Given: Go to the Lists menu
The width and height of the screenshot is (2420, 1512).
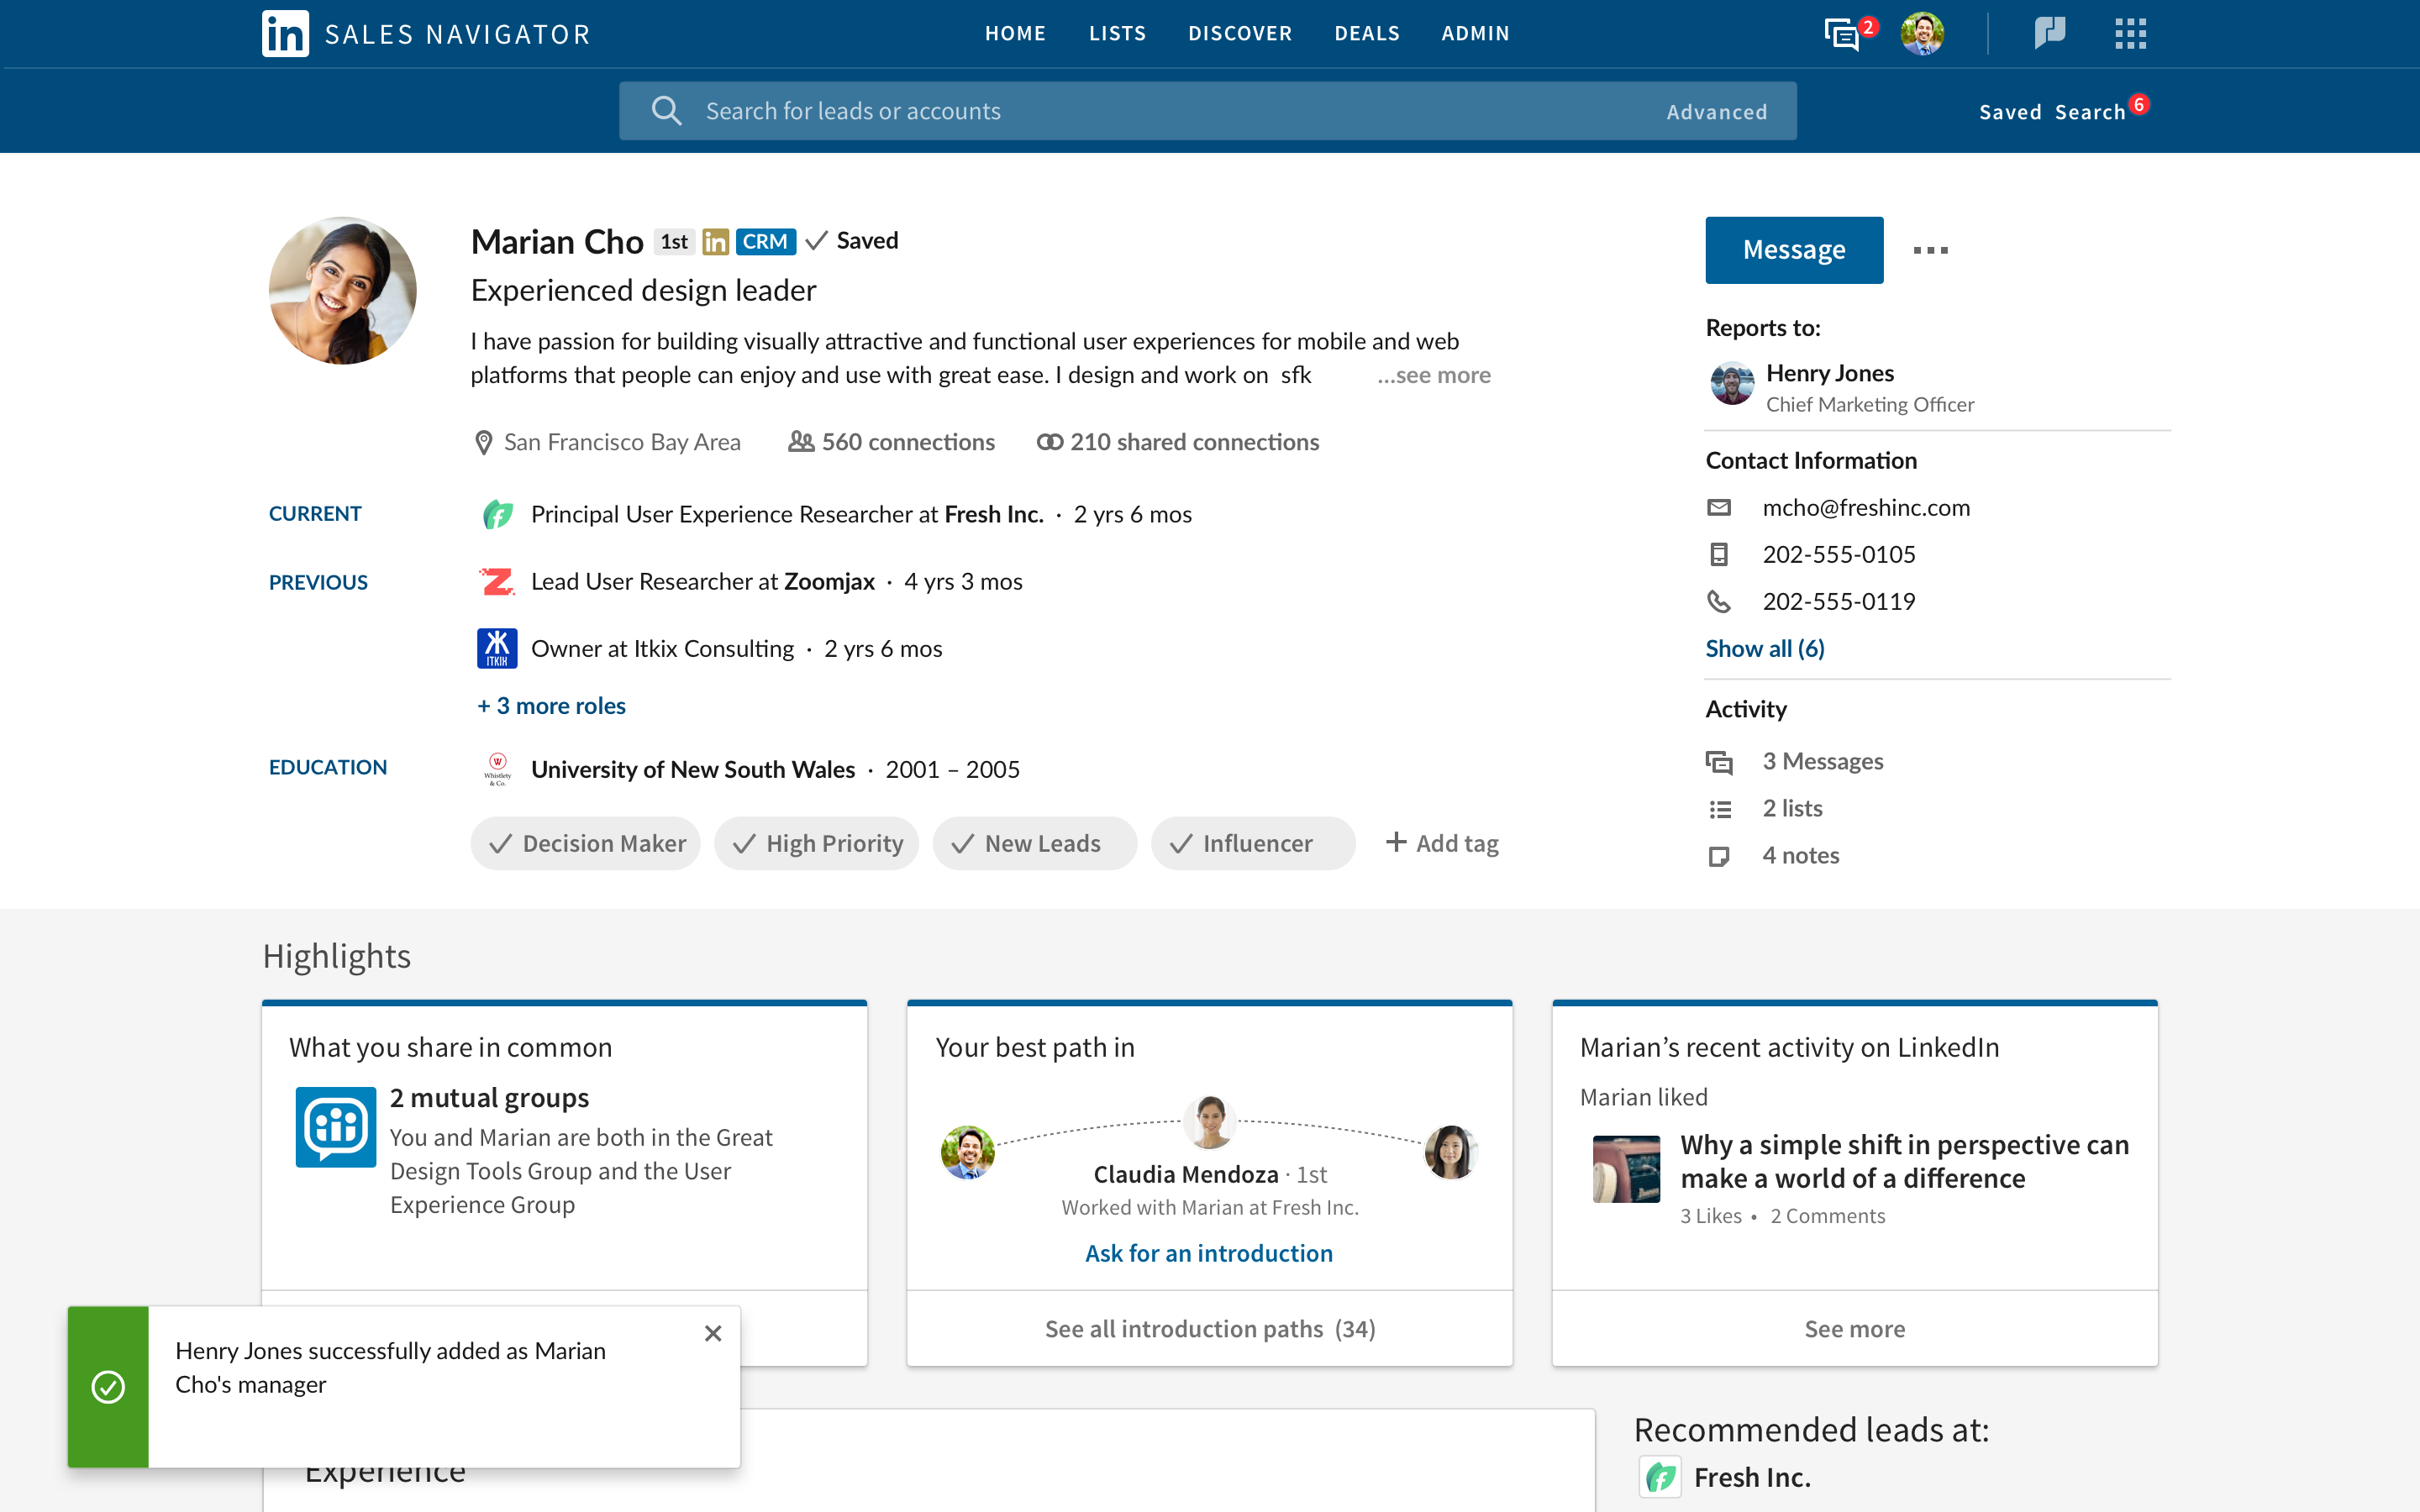Looking at the screenshot, I should point(1117,33).
